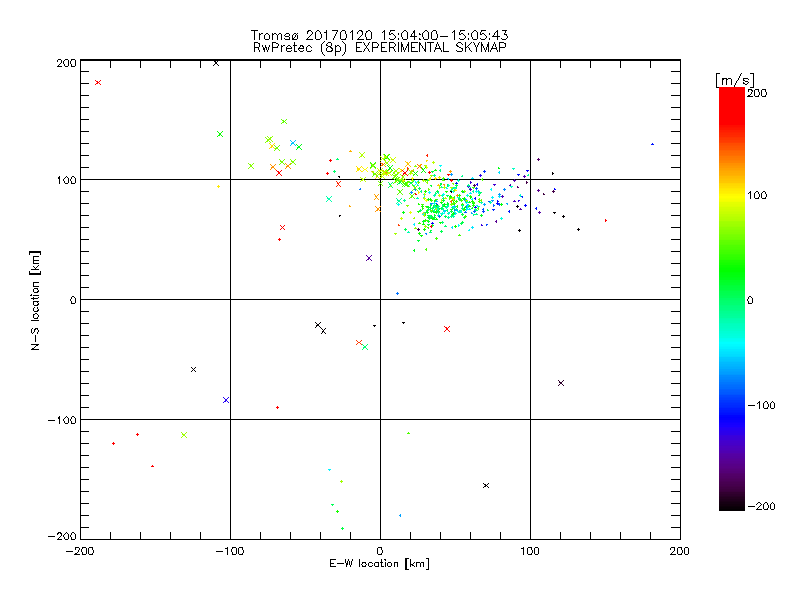This screenshot has height=600, width=800.
Task: Select the black X marker on the top plot border
Action: (x=216, y=63)
